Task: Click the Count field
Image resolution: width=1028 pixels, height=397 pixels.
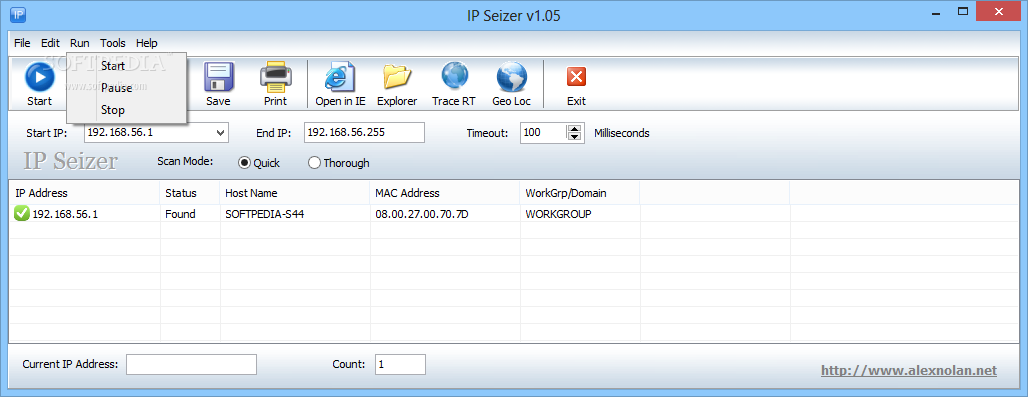Action: click(x=401, y=364)
